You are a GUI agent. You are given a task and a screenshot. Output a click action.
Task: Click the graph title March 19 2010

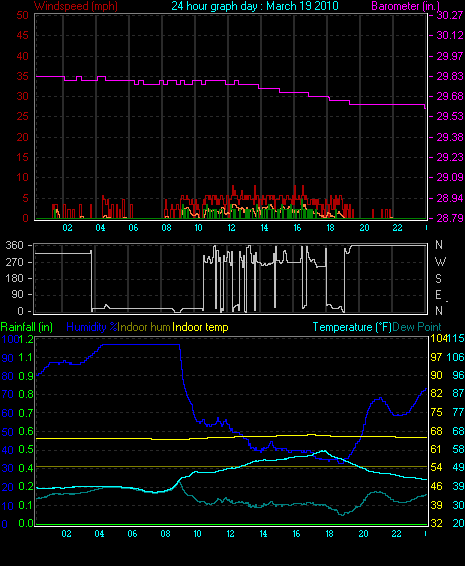255,6
